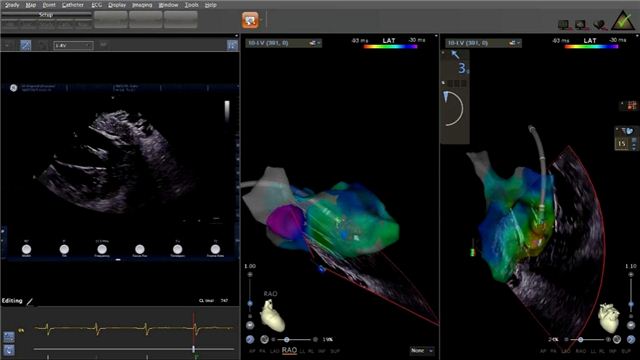Toggle the red grid icon on right map

632,105
